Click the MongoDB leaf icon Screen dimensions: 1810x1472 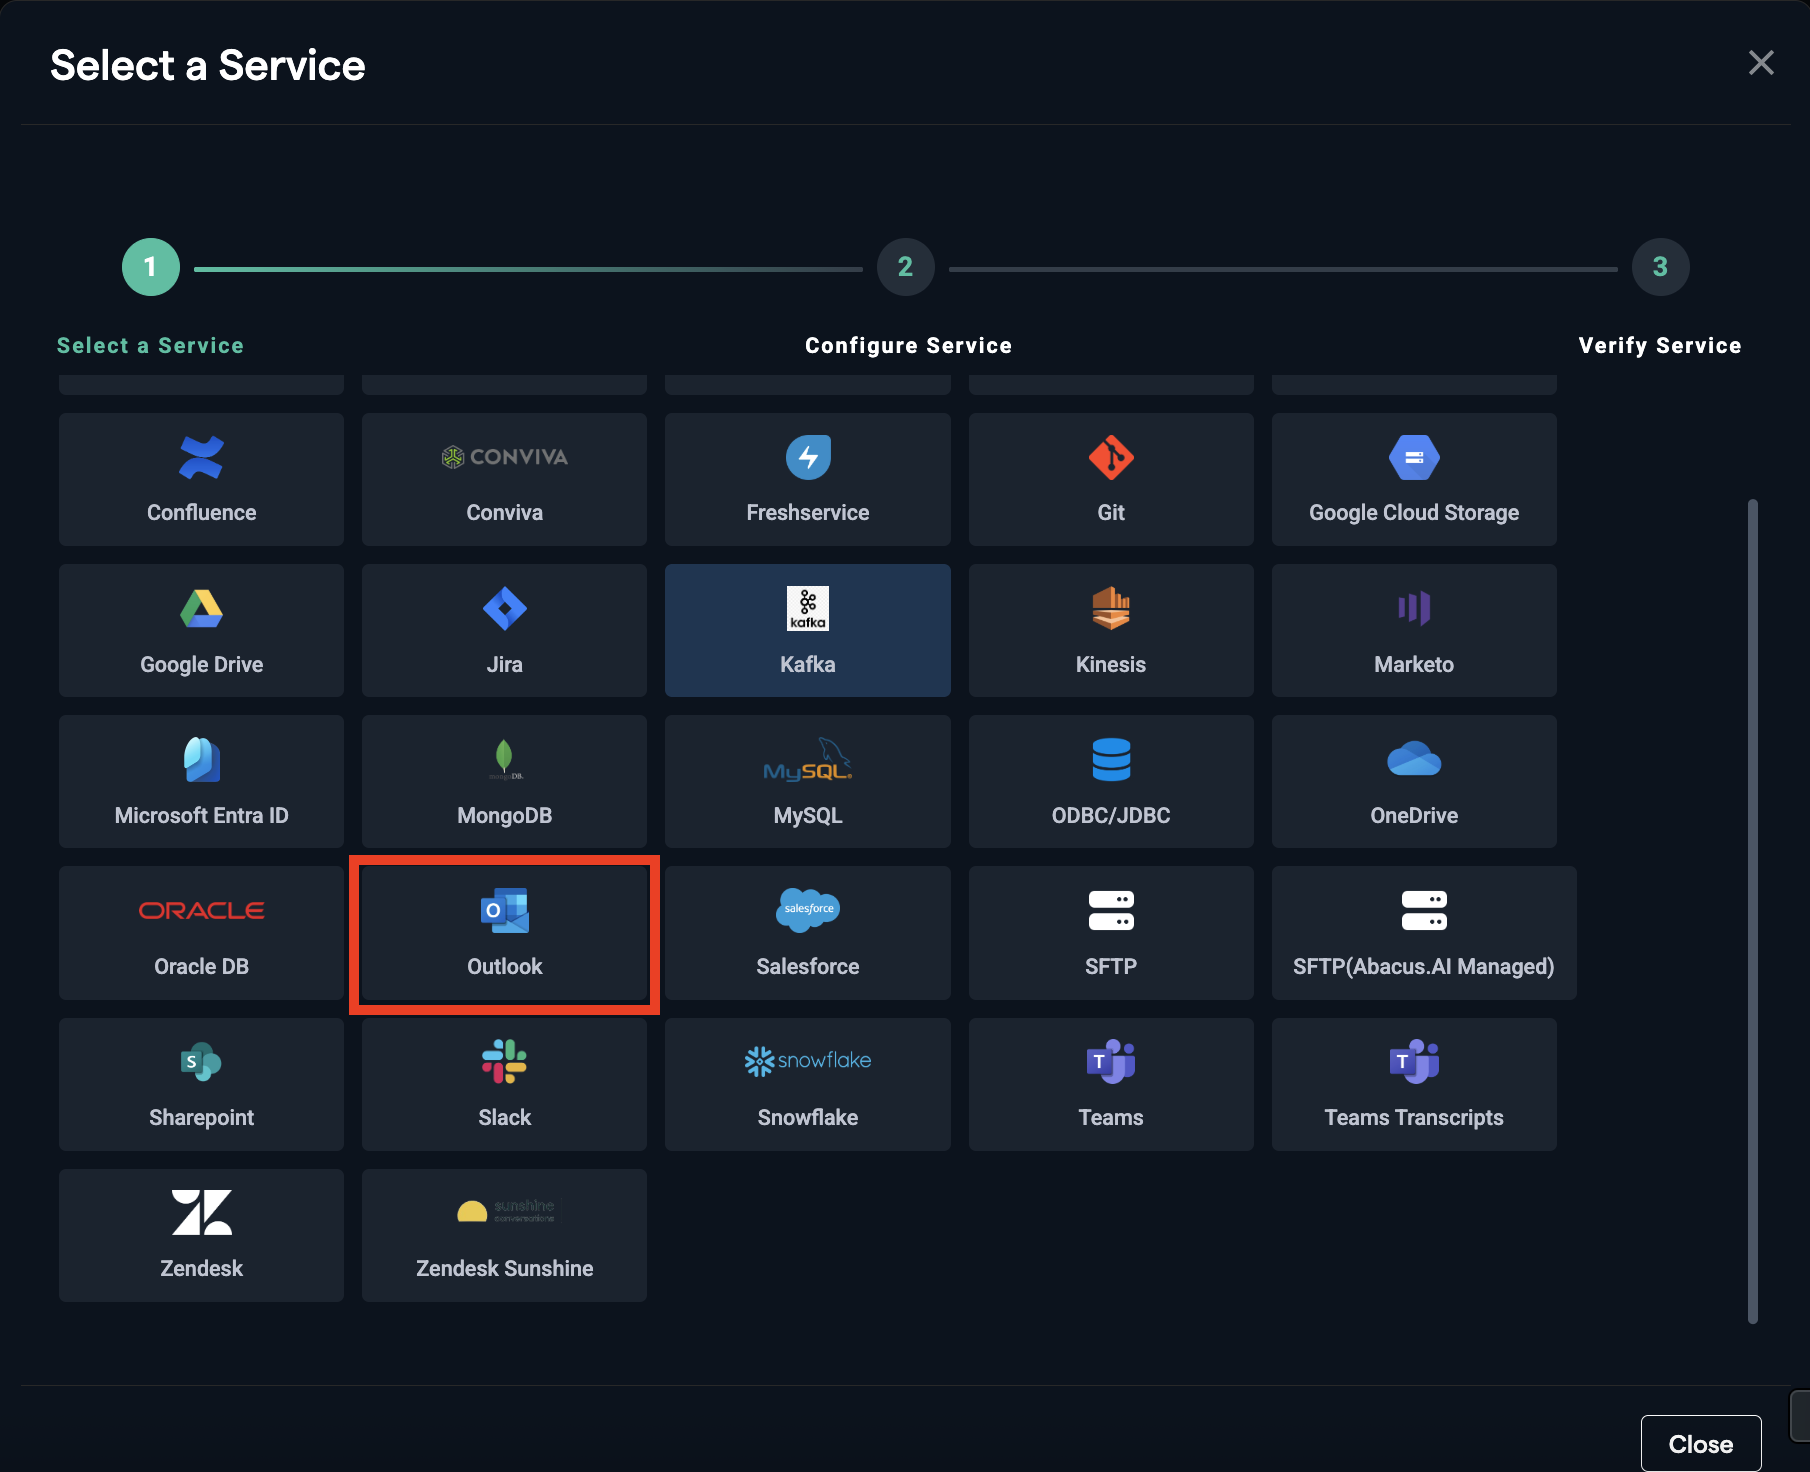504,759
